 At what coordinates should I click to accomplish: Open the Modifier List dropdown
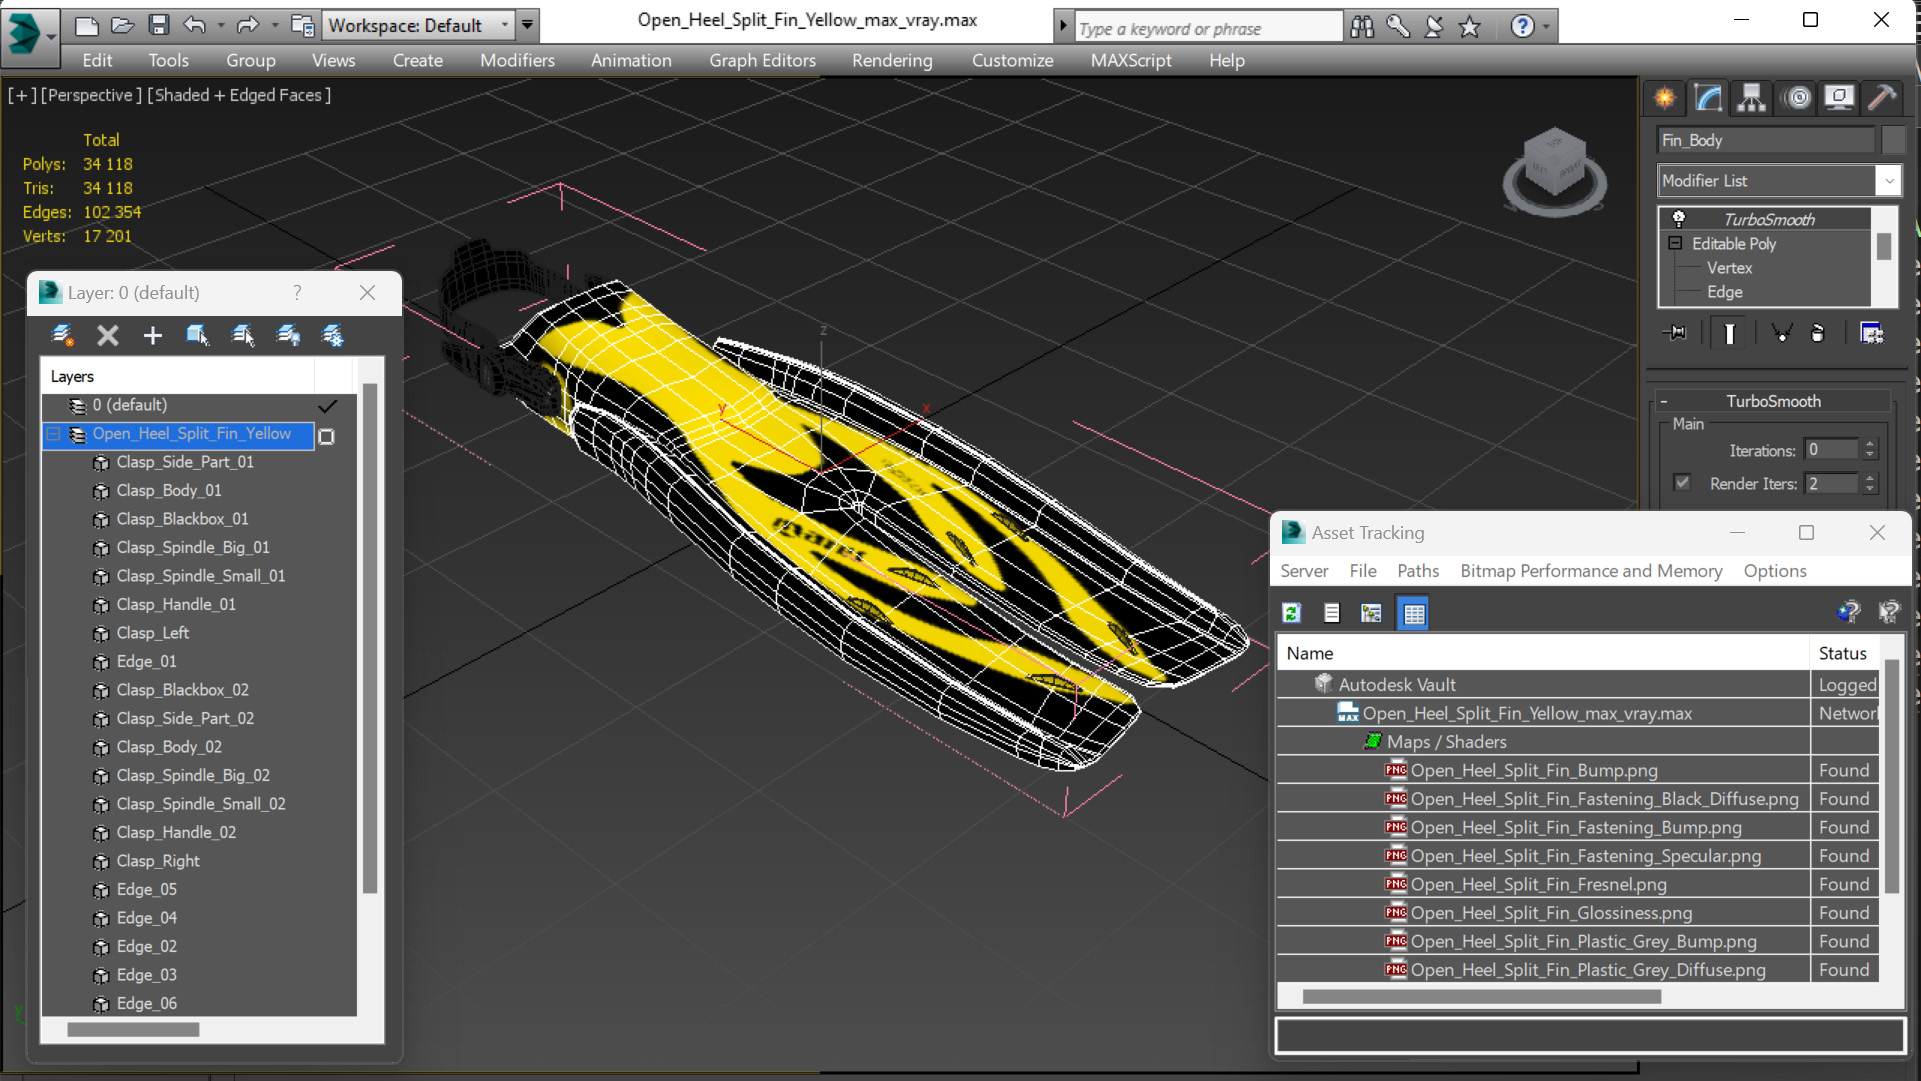point(1888,181)
